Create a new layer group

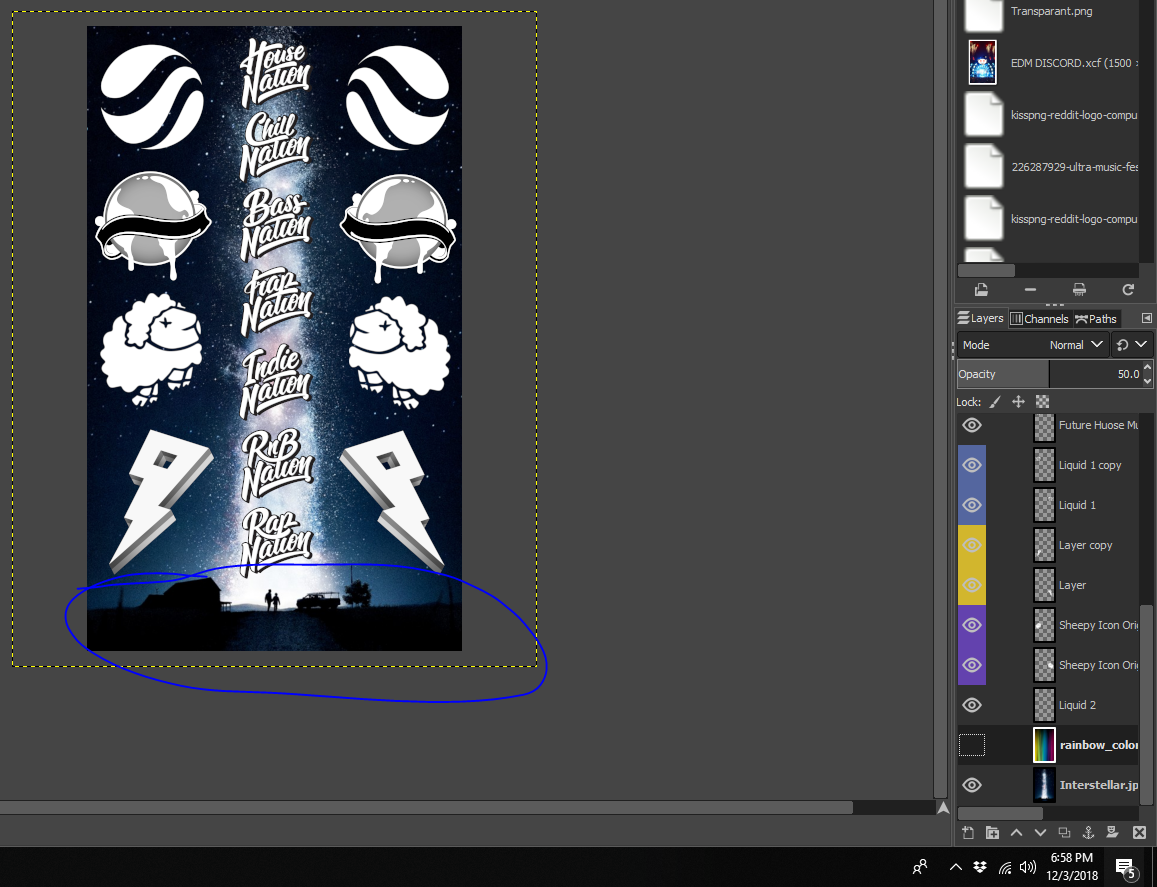point(992,832)
